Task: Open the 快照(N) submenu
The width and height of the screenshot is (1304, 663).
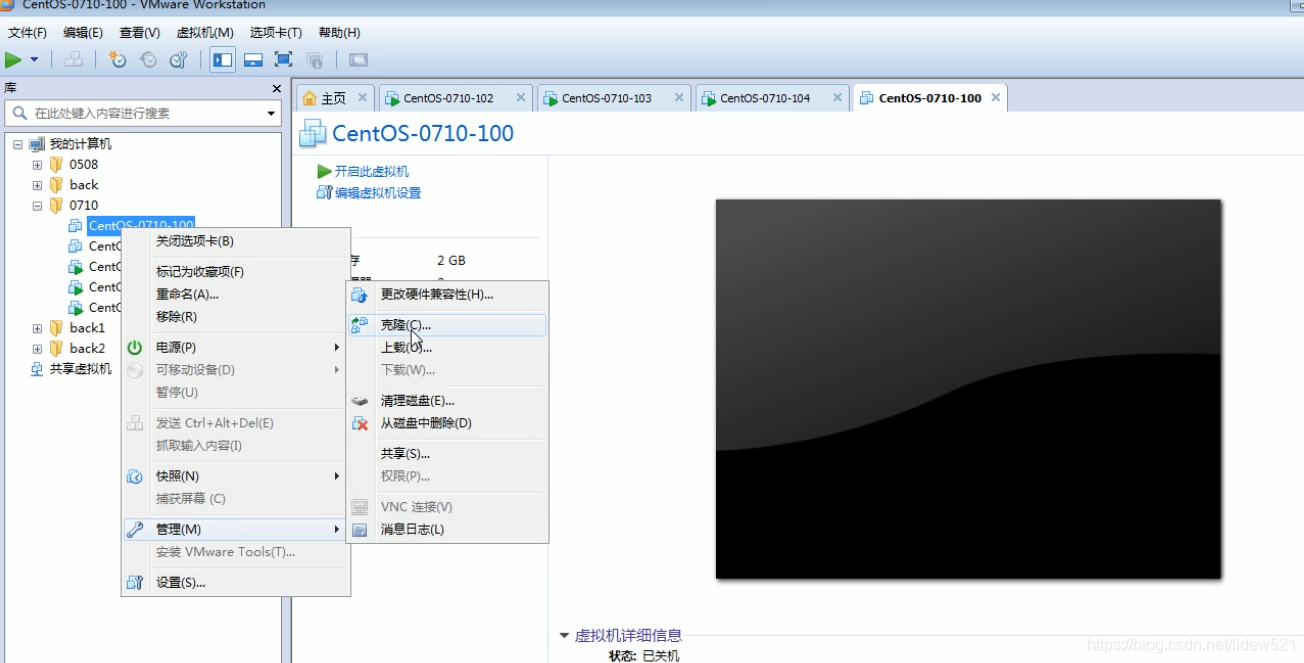Action: (x=236, y=476)
